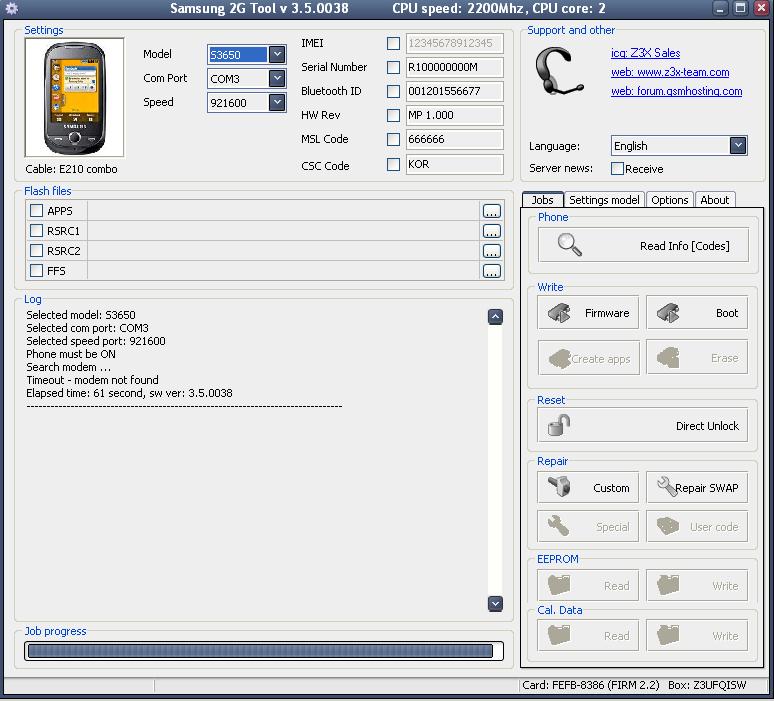Open the www.z3x-team.com link
This screenshot has height=701, width=774.
click(670, 72)
